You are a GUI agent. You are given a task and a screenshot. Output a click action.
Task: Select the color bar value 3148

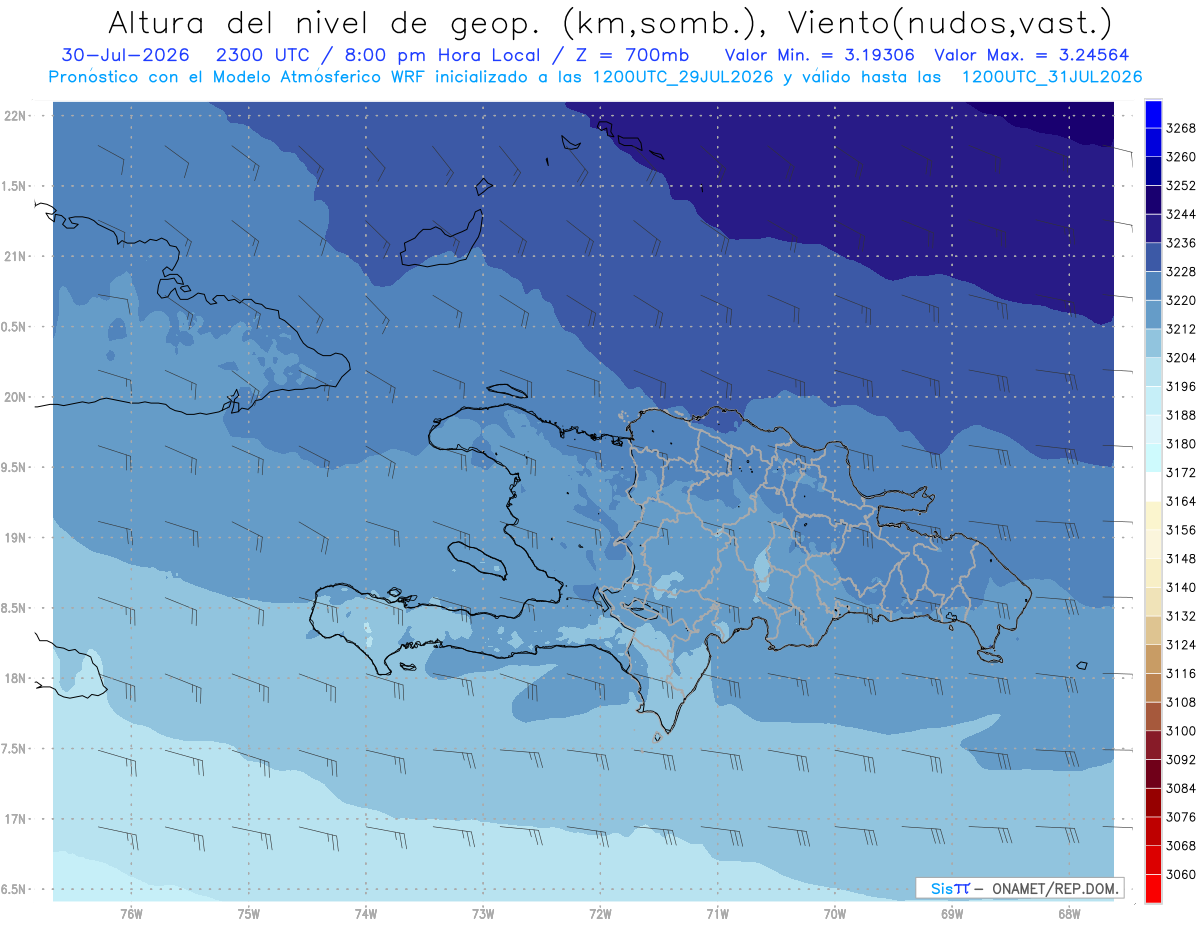(x=1181, y=558)
